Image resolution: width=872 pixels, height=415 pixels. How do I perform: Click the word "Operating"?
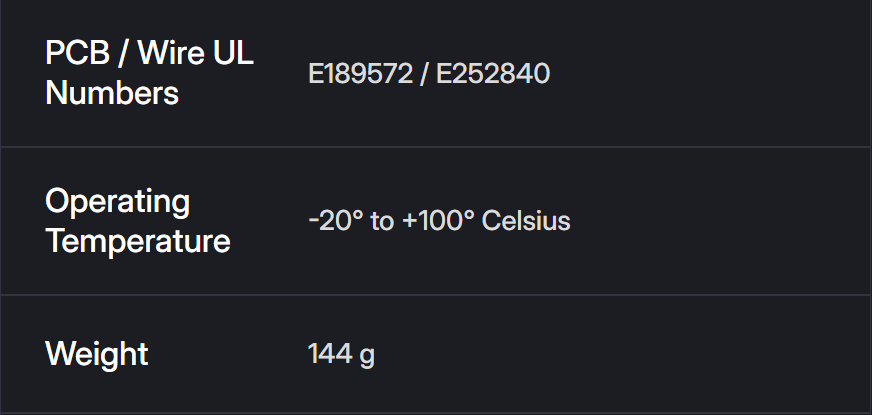(117, 201)
